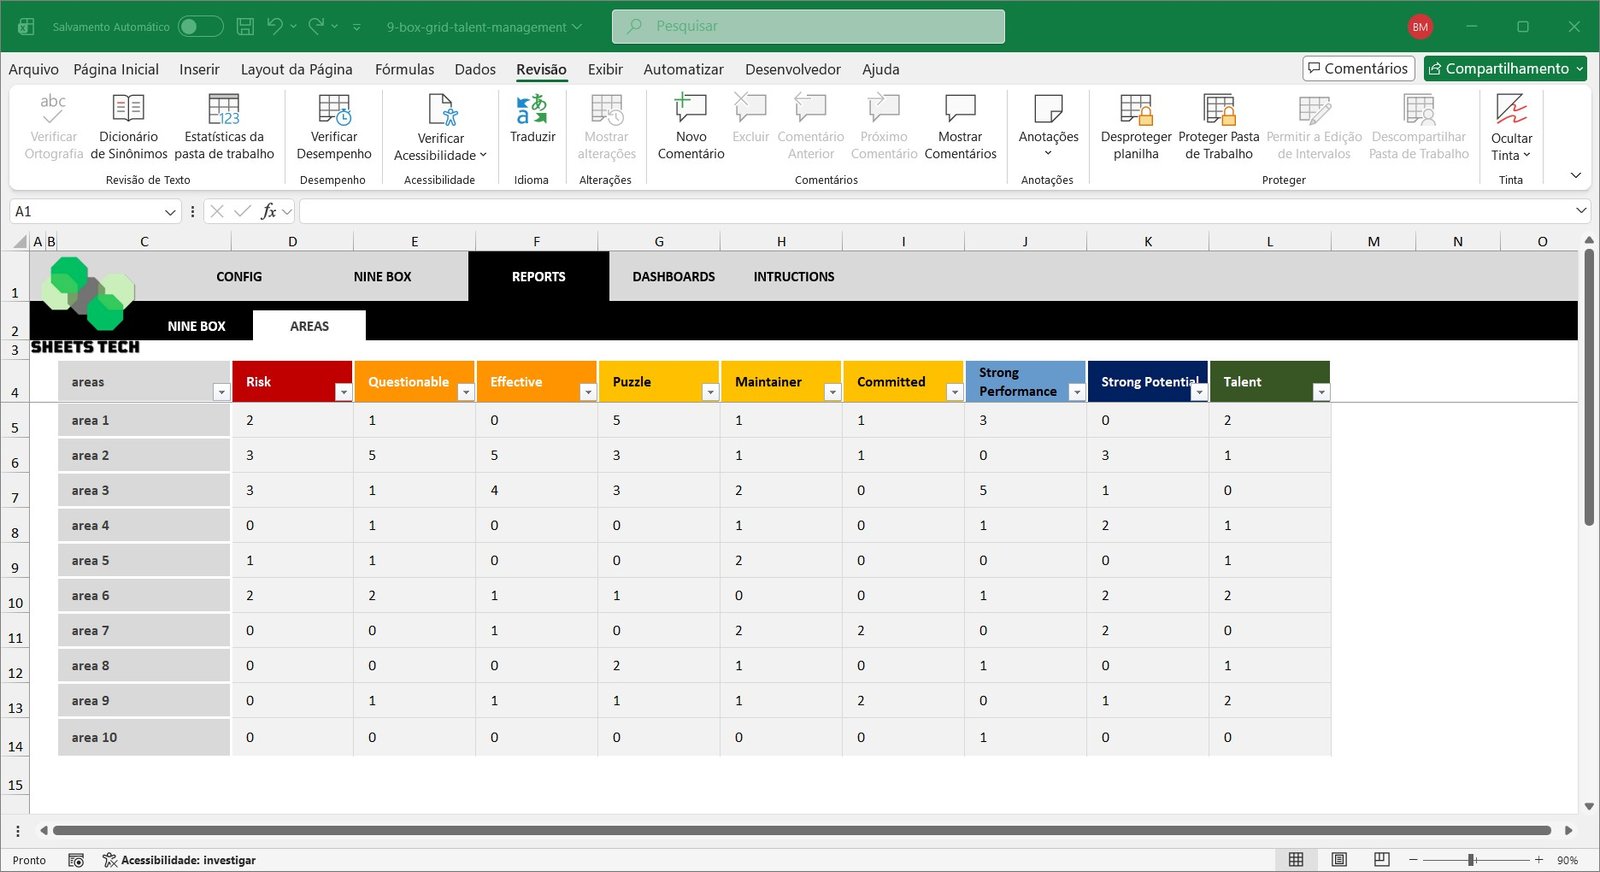Viewport: 1600px width, 872px height.
Task: Open the Arquivo menu
Action: [x=33, y=69]
